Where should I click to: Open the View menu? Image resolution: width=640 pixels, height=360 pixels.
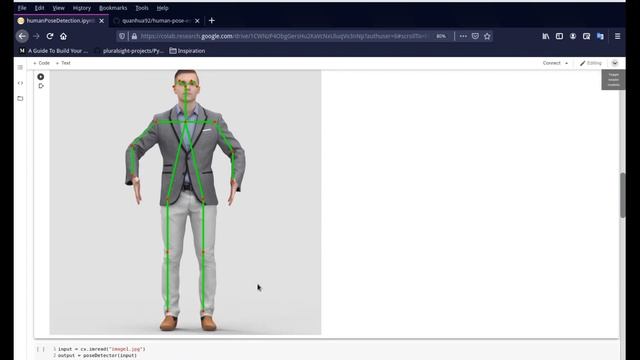coord(58,8)
